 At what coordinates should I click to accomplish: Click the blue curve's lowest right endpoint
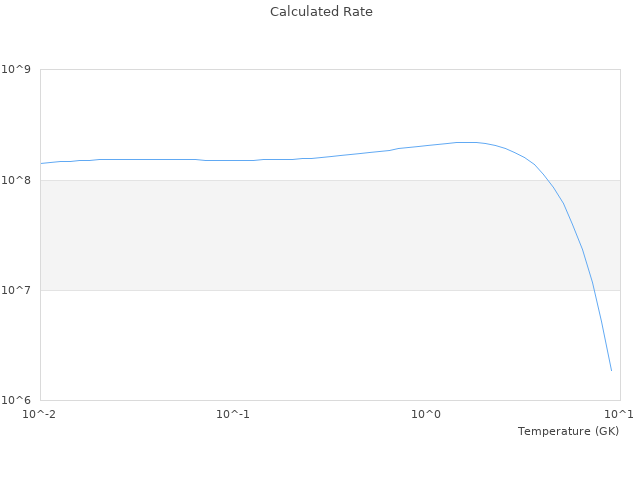coord(611,371)
